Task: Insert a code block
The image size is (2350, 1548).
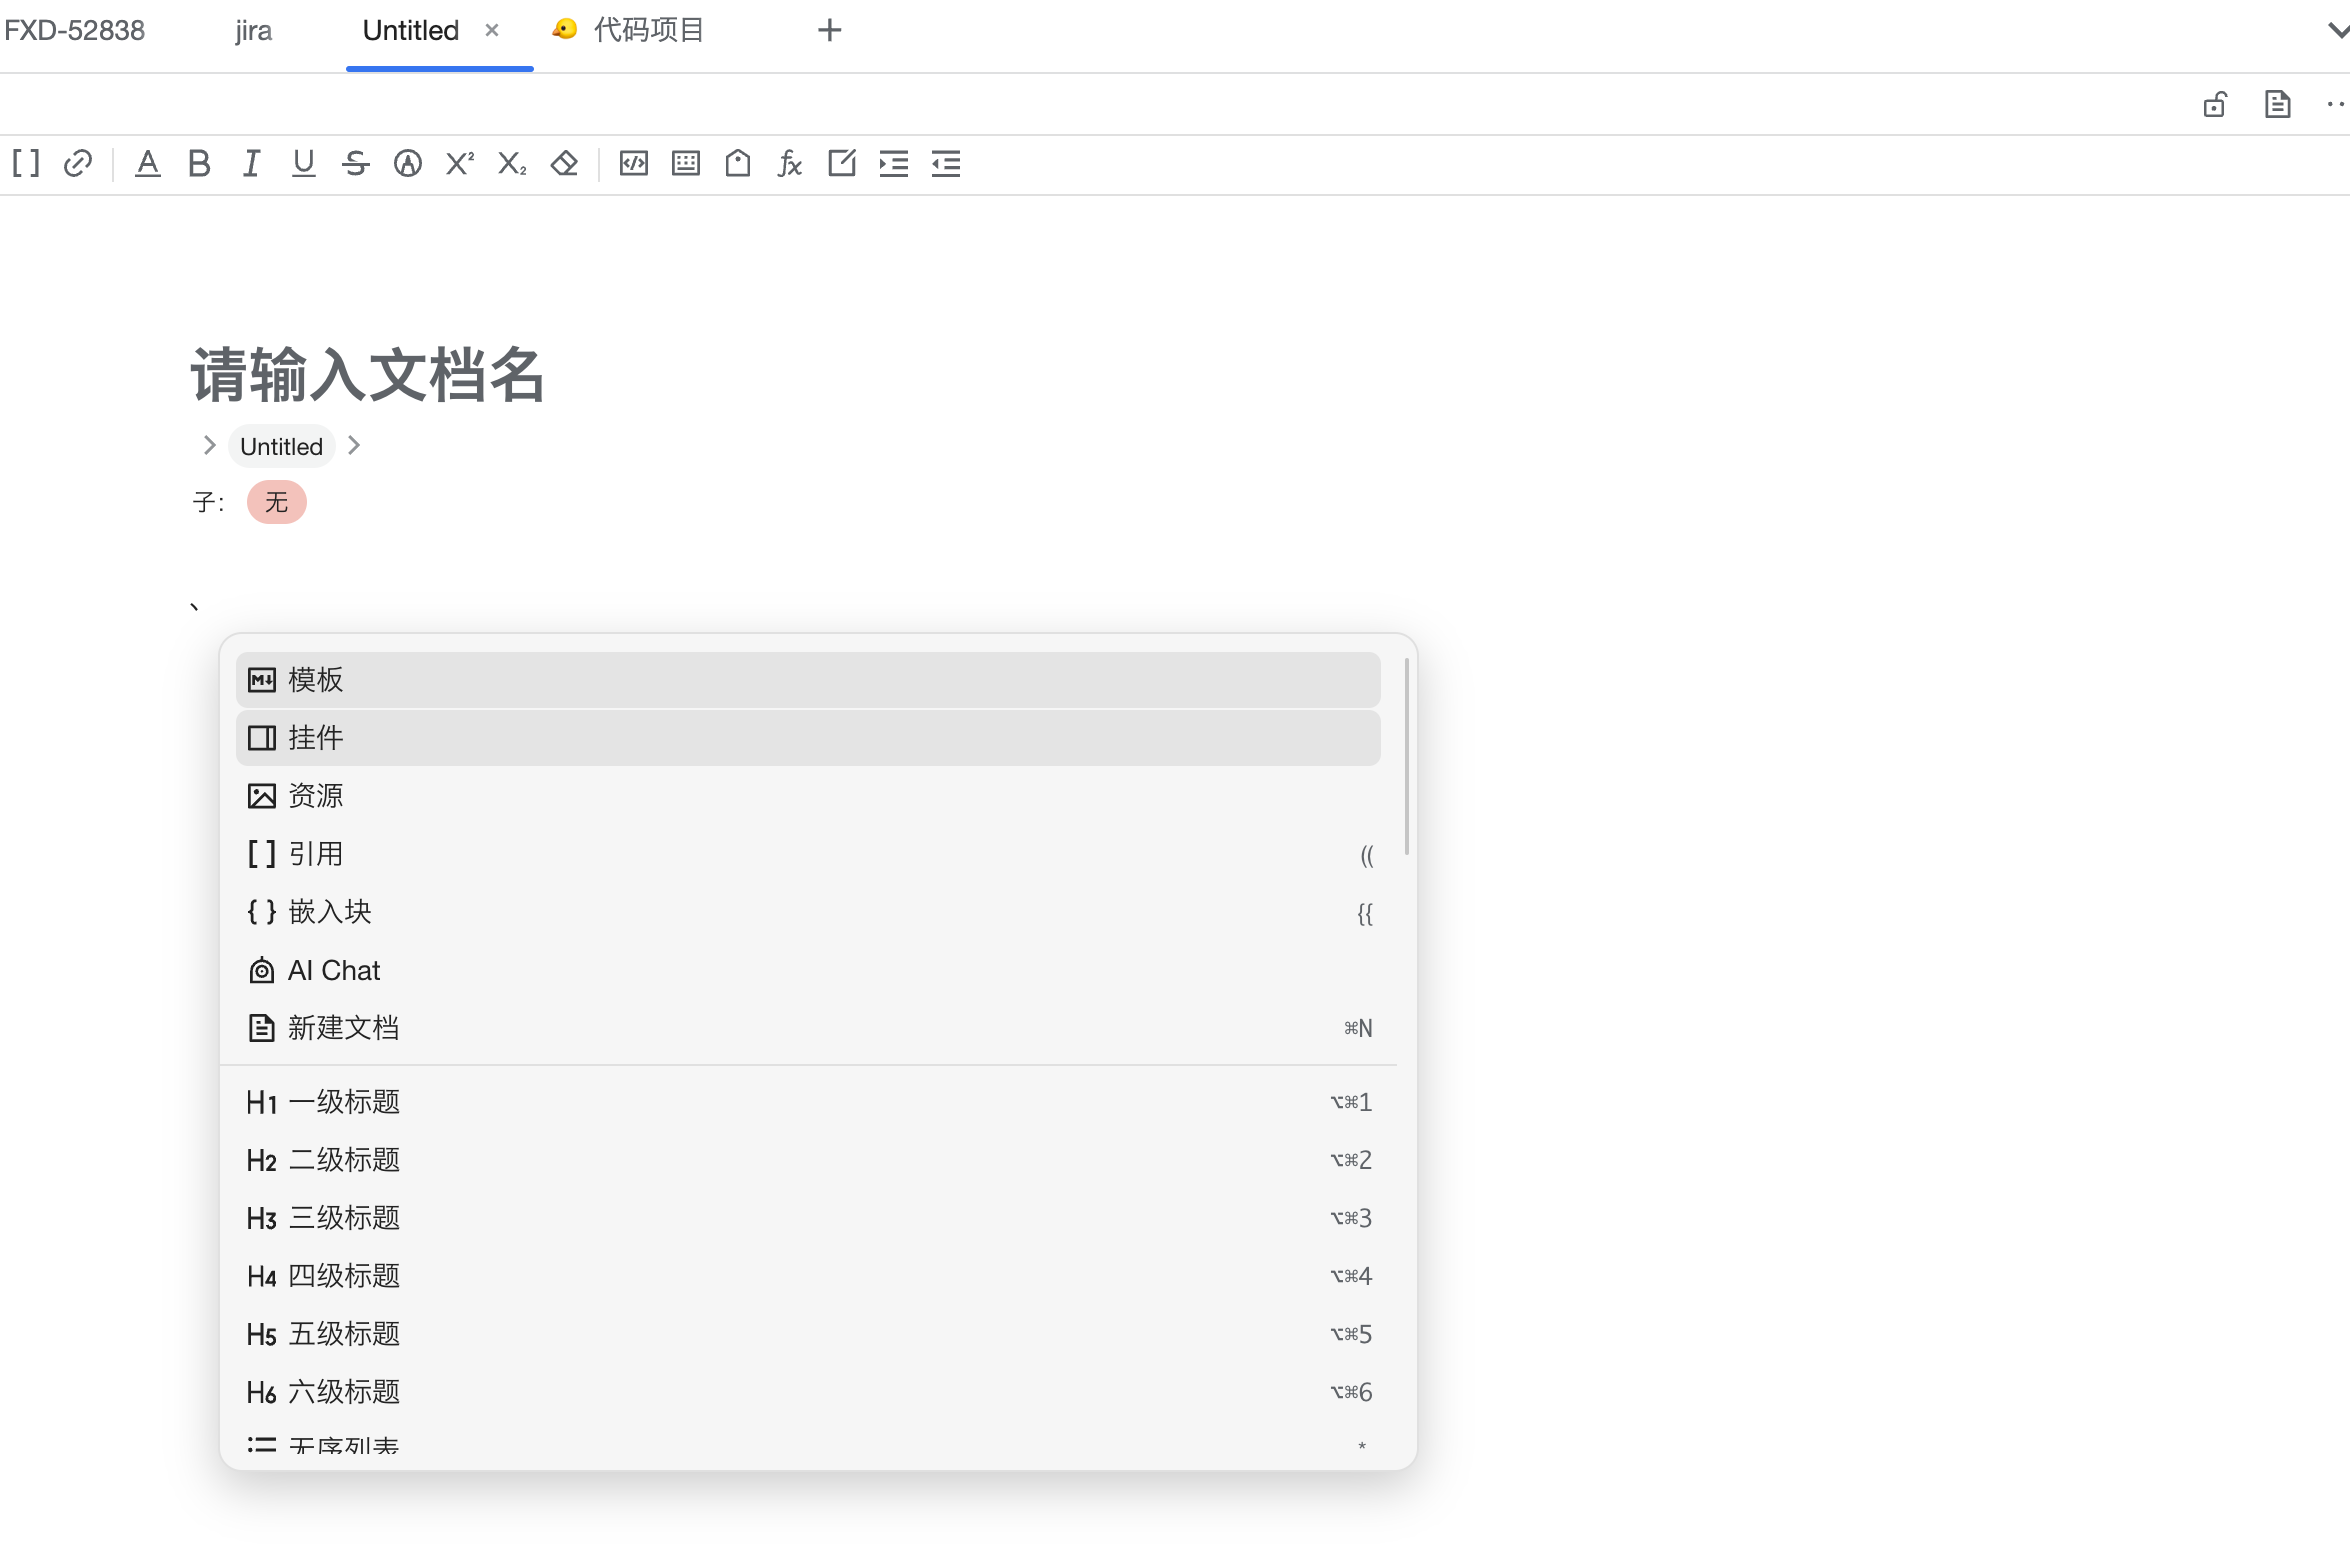Action: coord(633,163)
